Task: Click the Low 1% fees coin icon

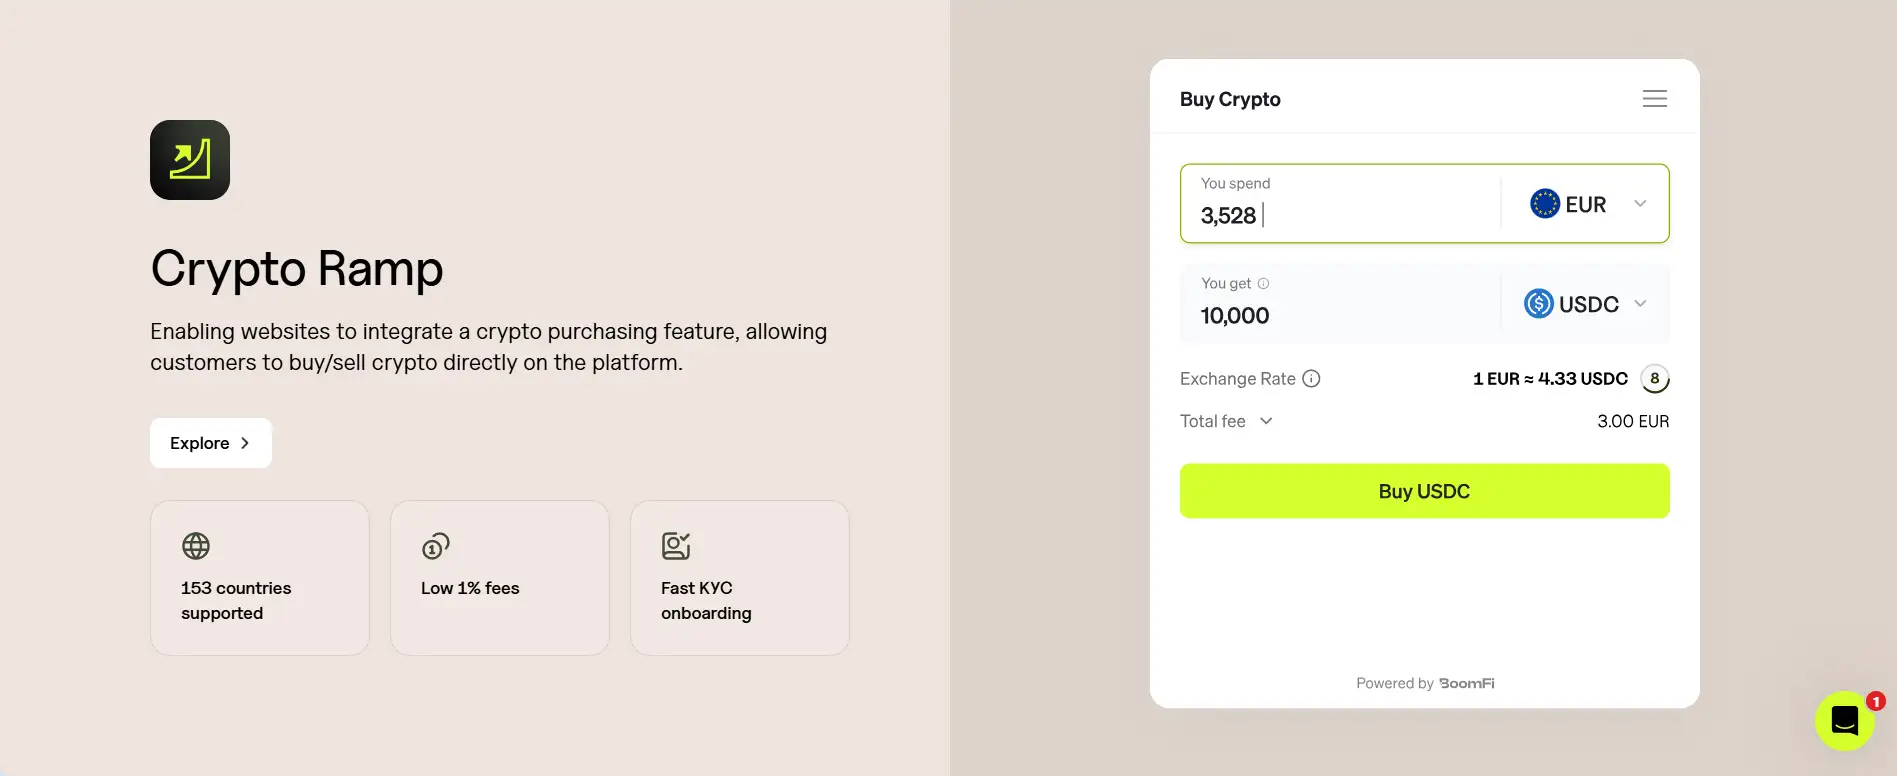Action: click(436, 546)
